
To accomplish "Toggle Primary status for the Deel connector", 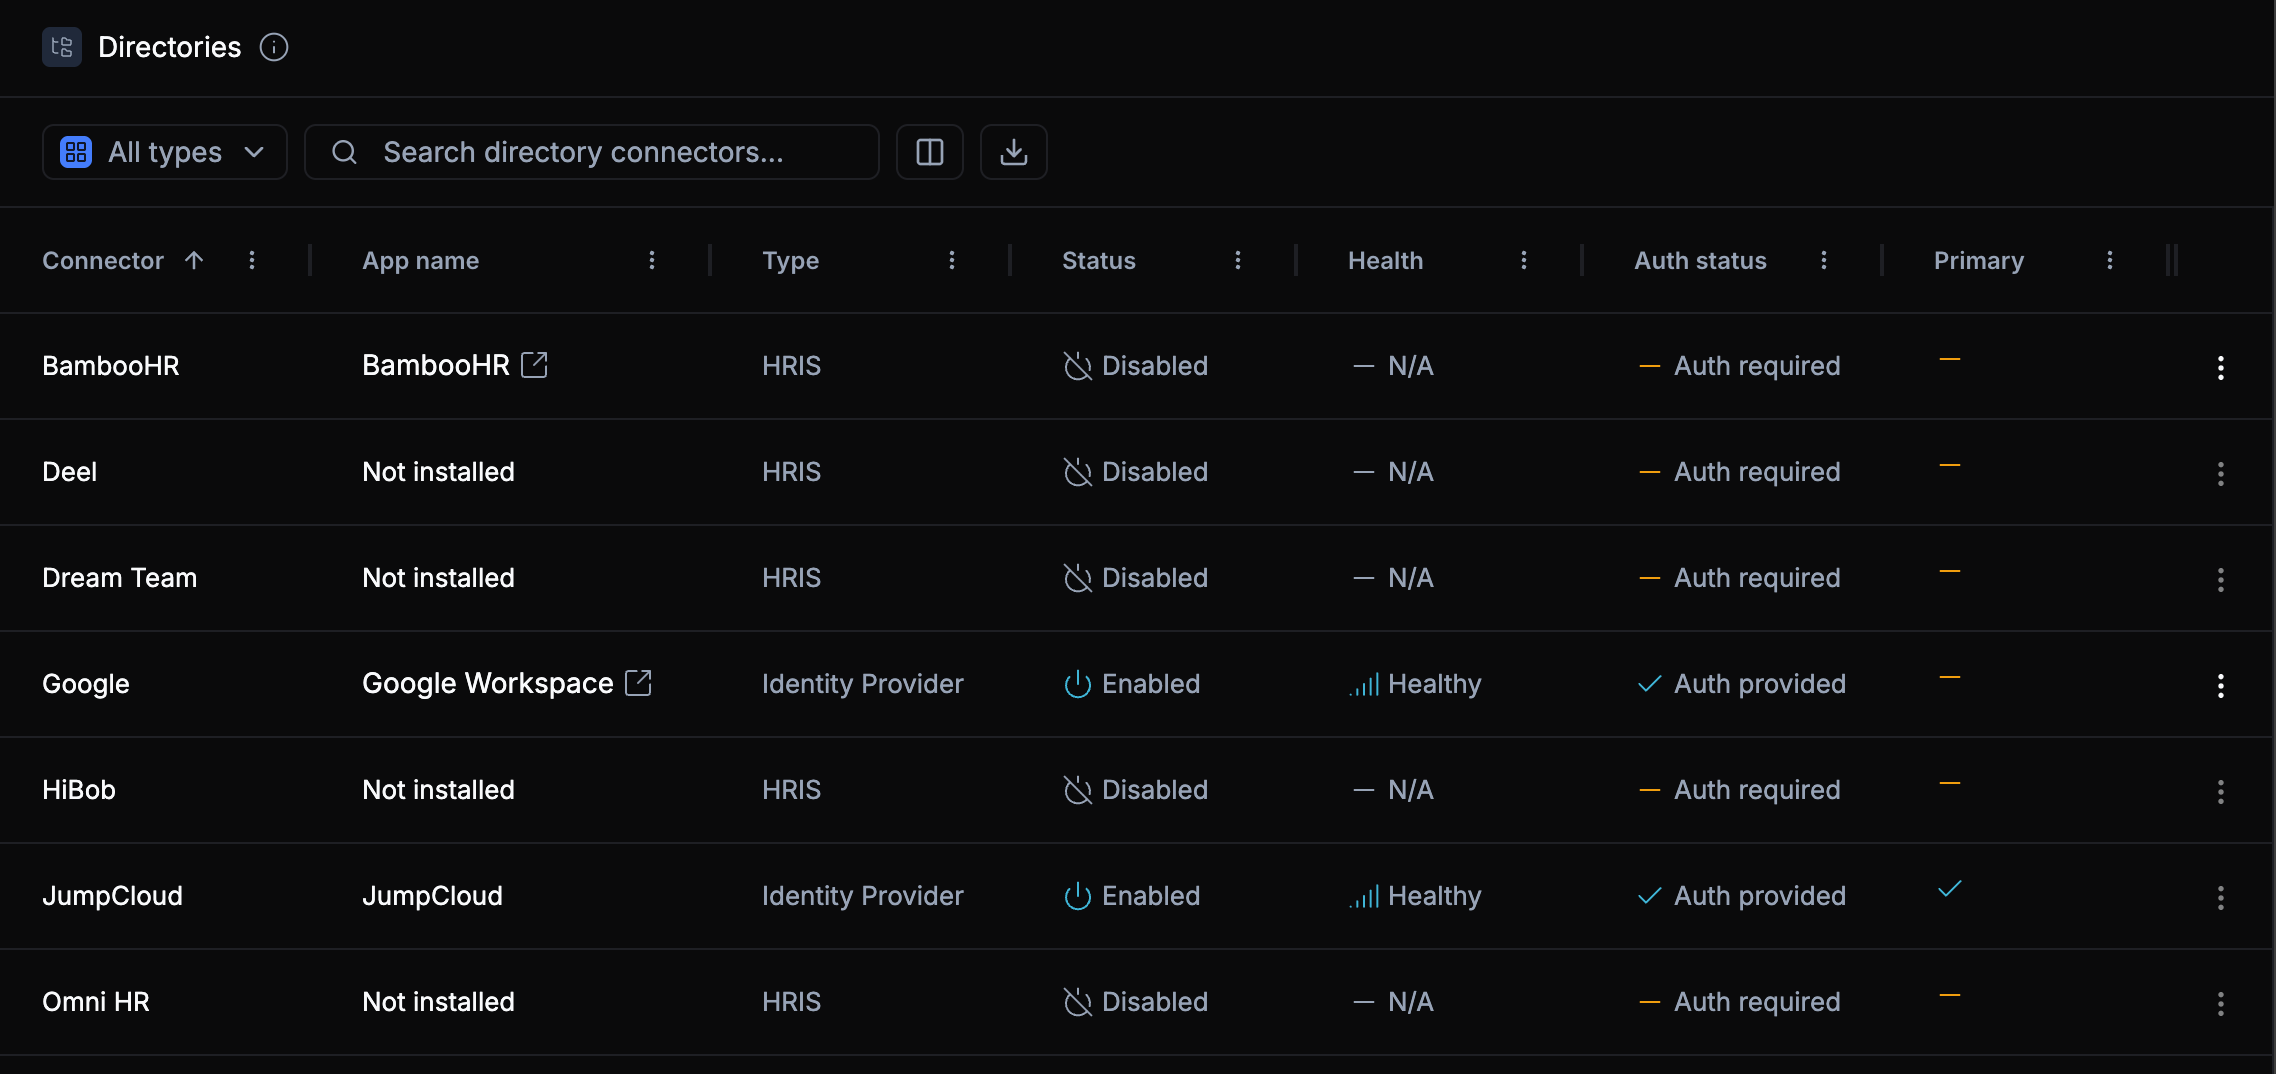I will click(x=1950, y=465).
